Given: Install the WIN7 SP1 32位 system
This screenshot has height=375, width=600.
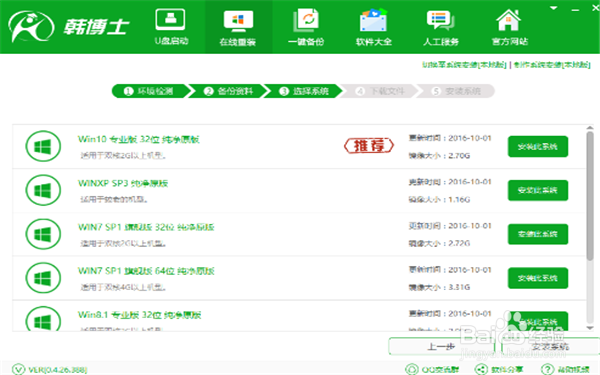Looking at the screenshot, I should [x=538, y=234].
